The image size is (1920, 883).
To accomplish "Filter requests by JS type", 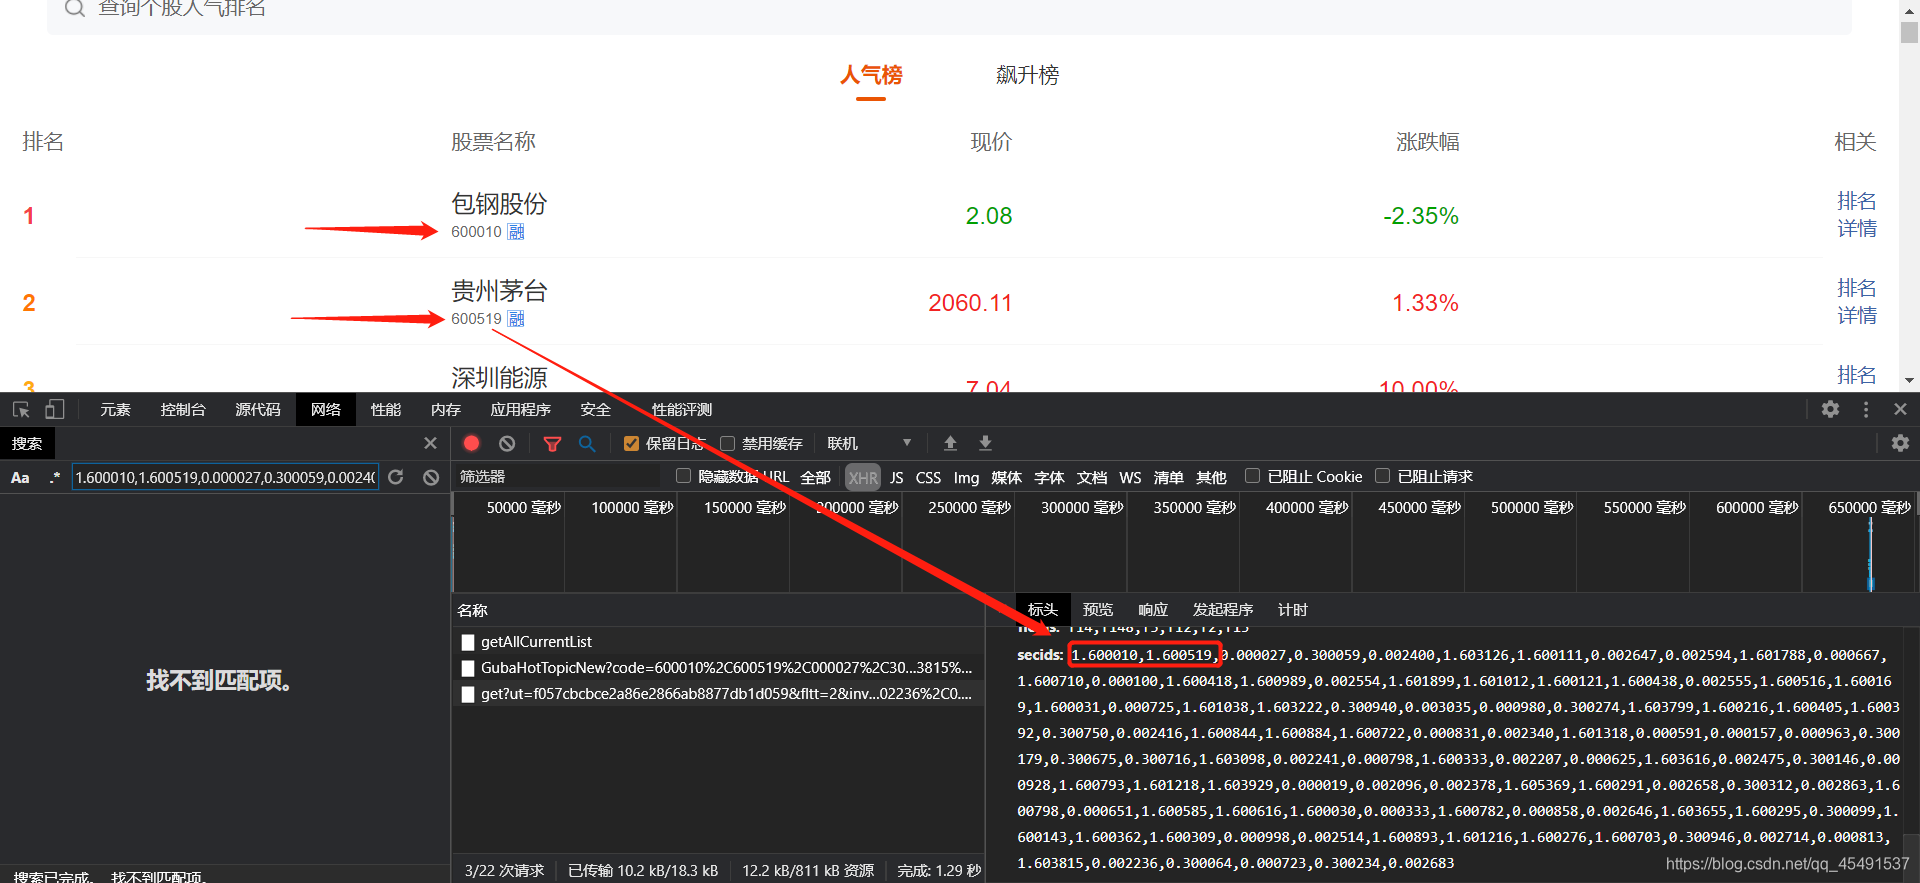I will pos(897,477).
